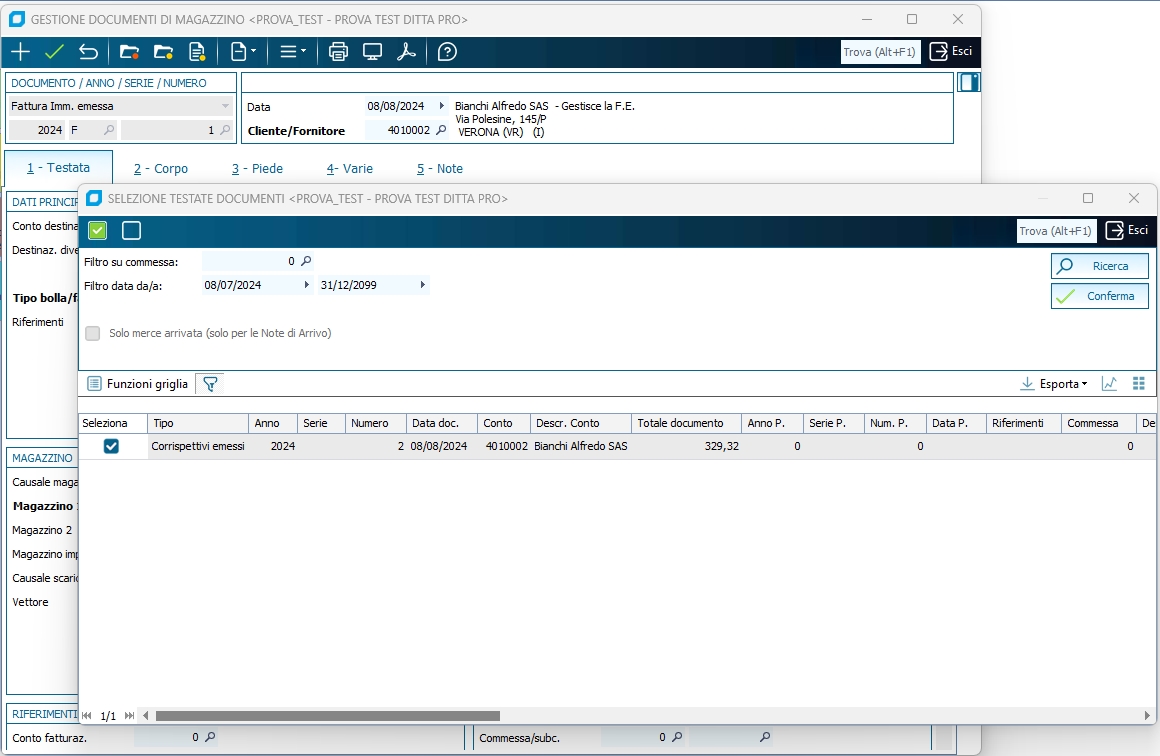This screenshot has width=1160, height=756.
Task: Click the grid filter funnel icon
Action: (x=210, y=384)
